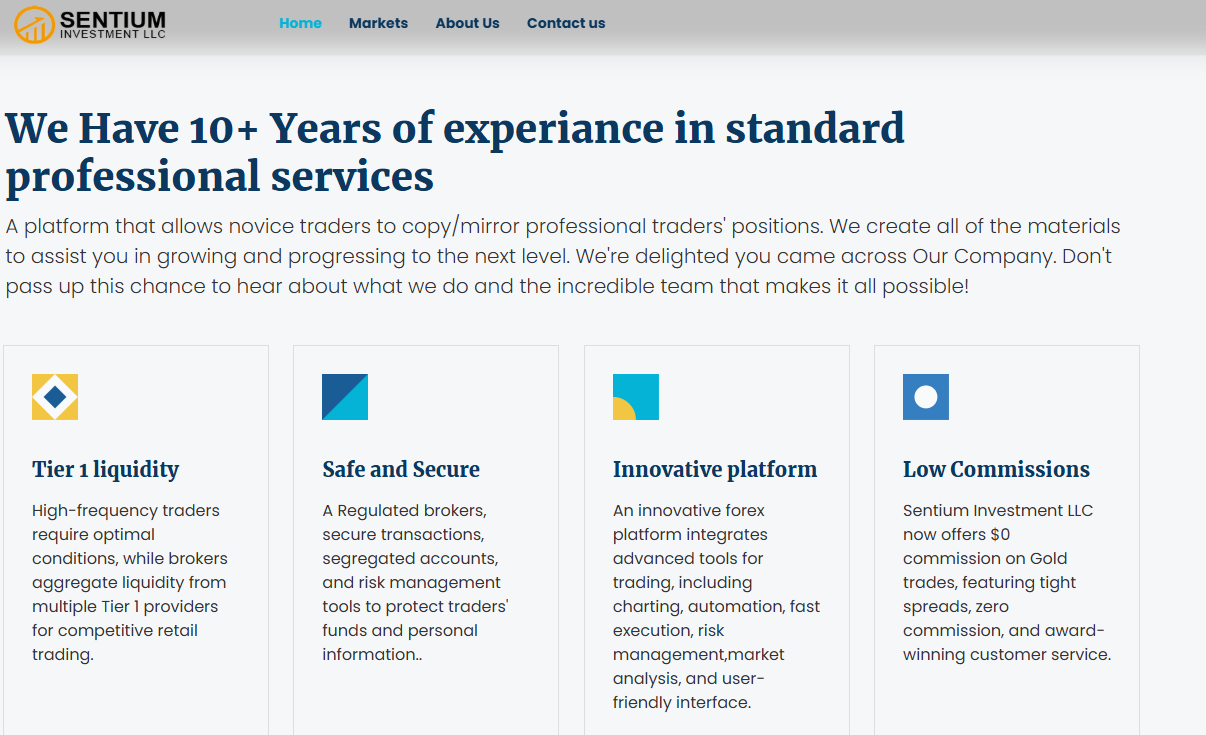
Task: Select the Innovative platform card heading
Action: (715, 469)
